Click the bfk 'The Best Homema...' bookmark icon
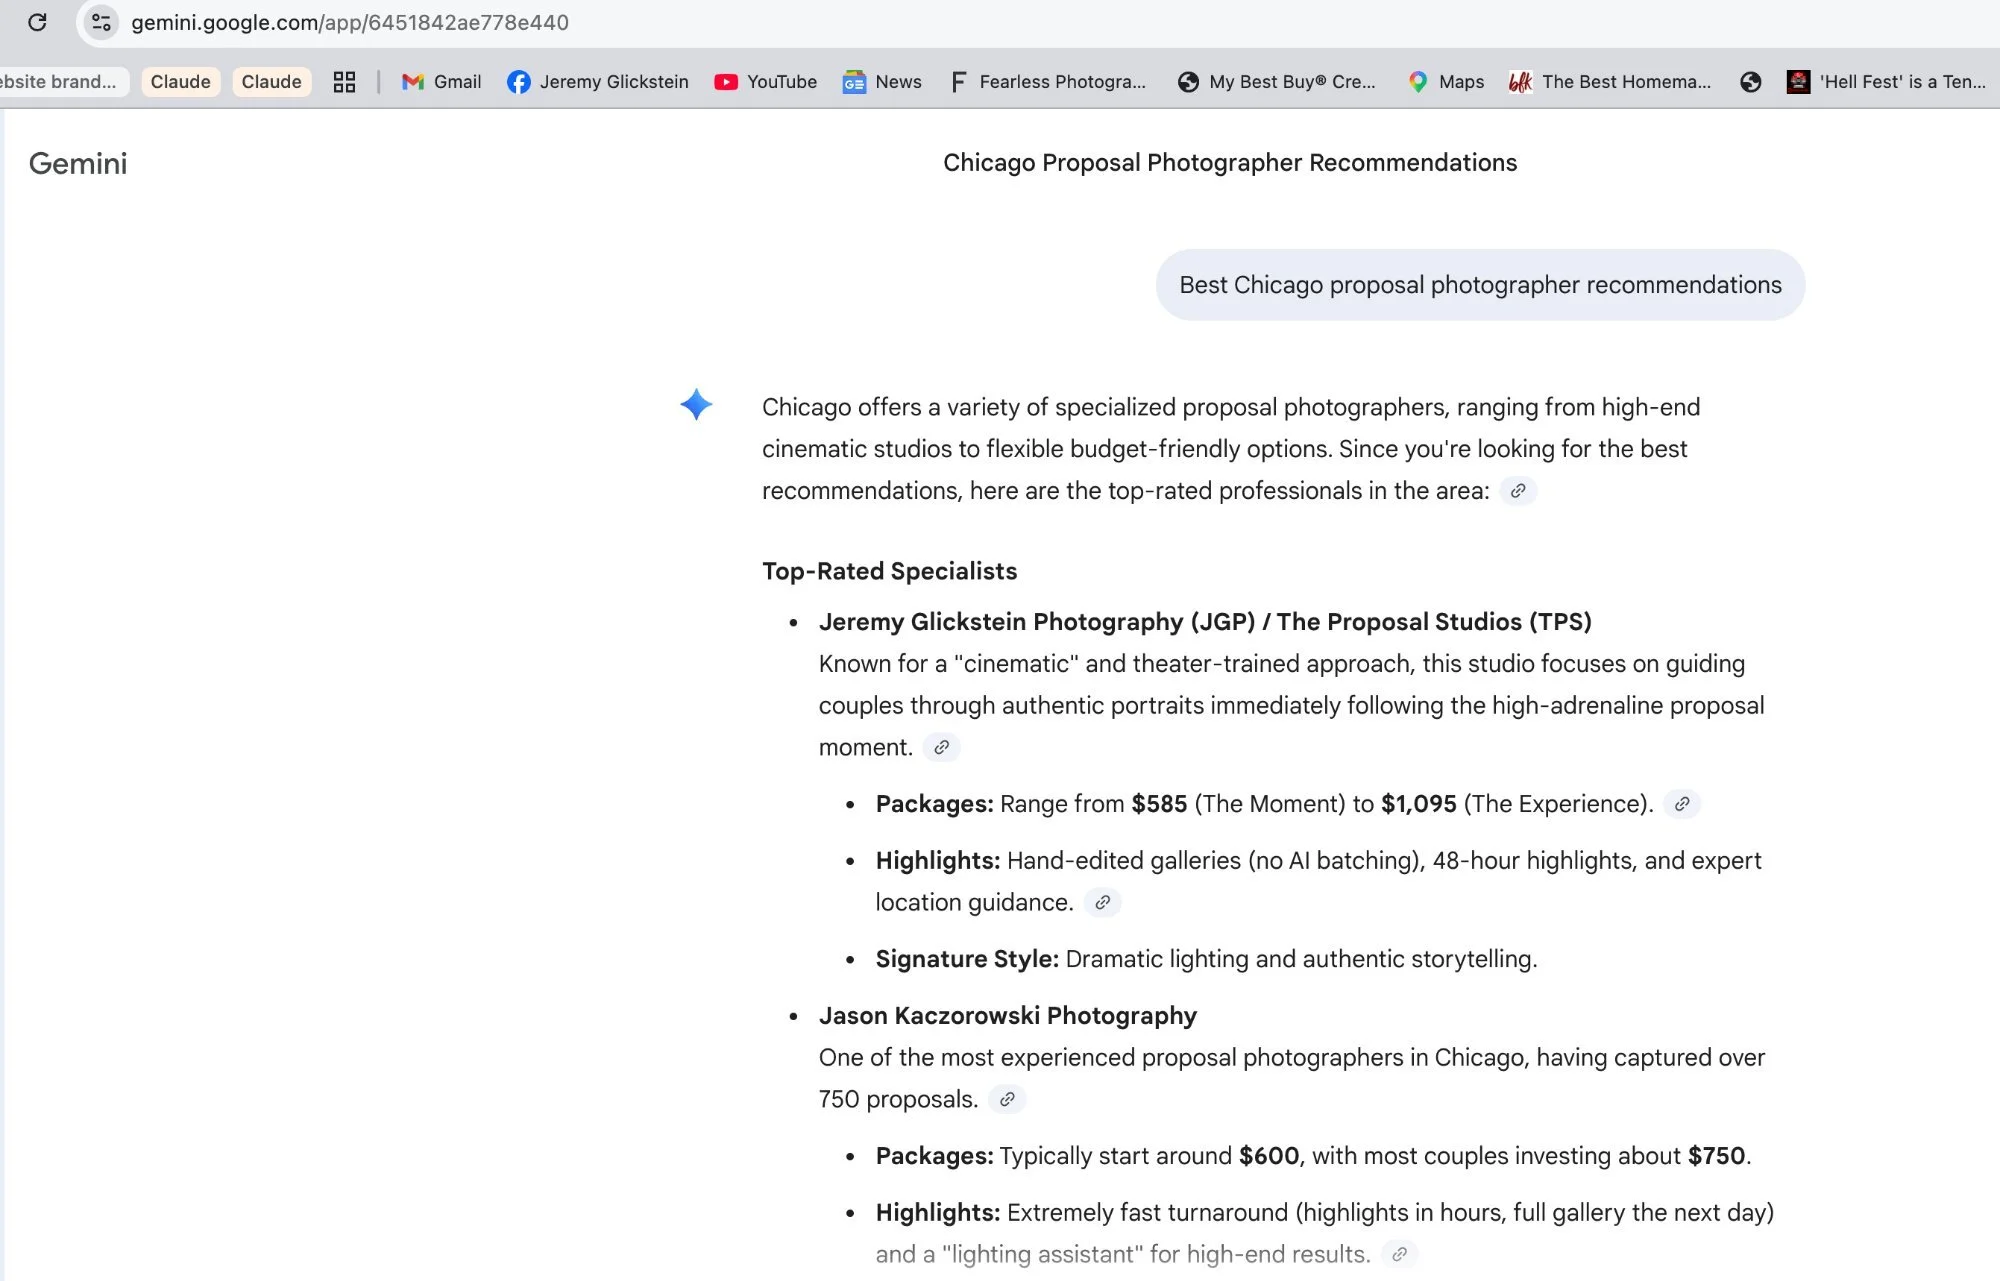The image size is (2000, 1281). point(1519,82)
